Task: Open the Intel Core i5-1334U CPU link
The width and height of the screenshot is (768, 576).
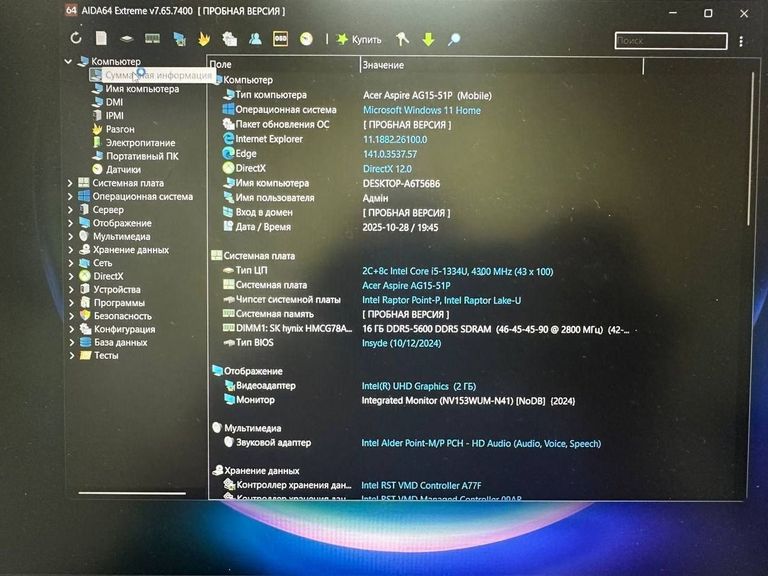Action: (457, 271)
